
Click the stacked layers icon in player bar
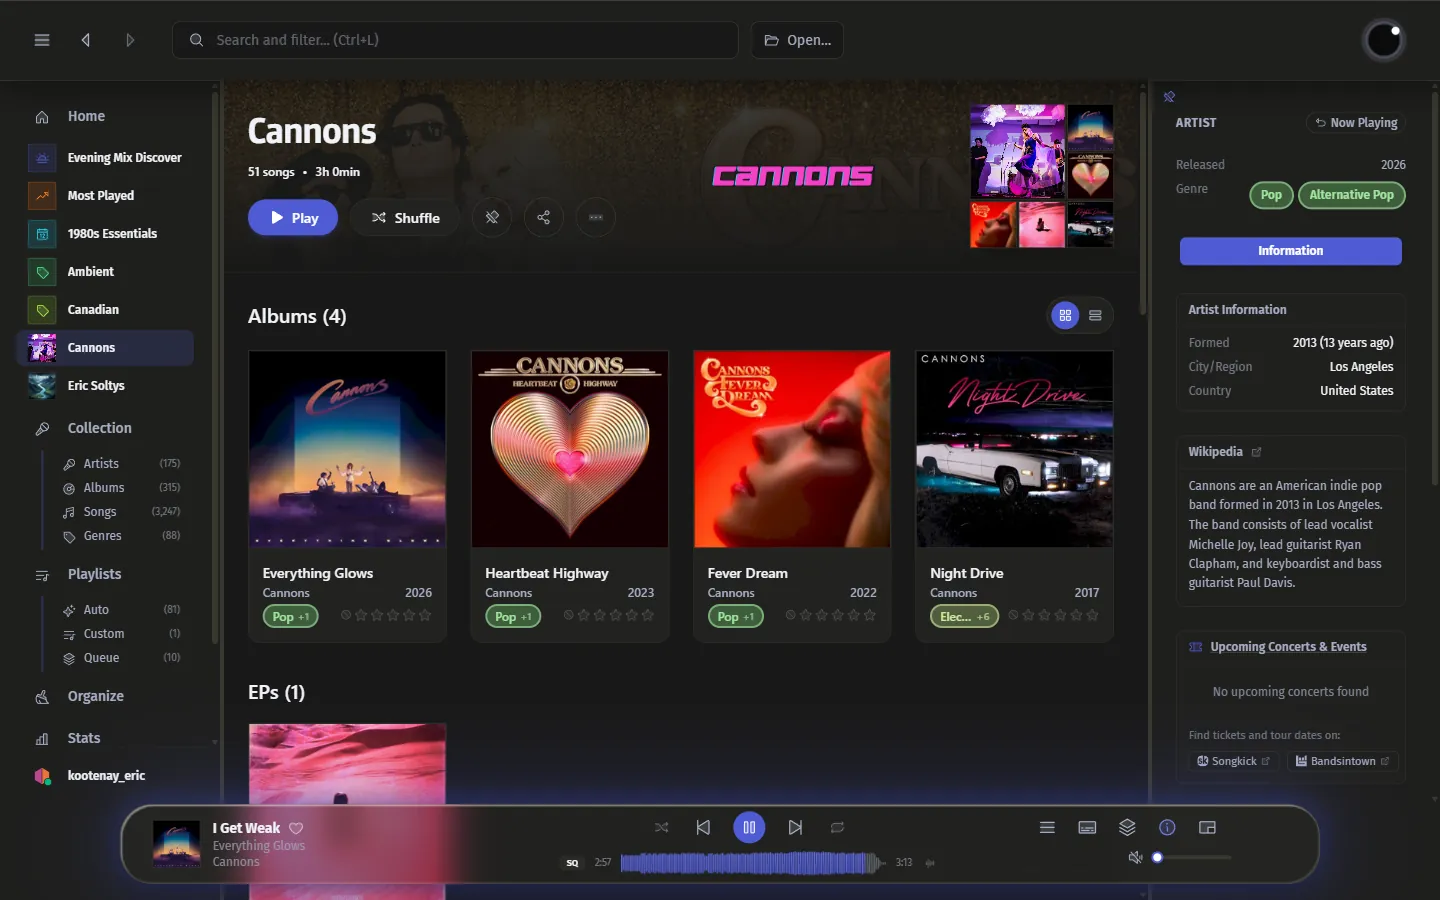coord(1127,827)
